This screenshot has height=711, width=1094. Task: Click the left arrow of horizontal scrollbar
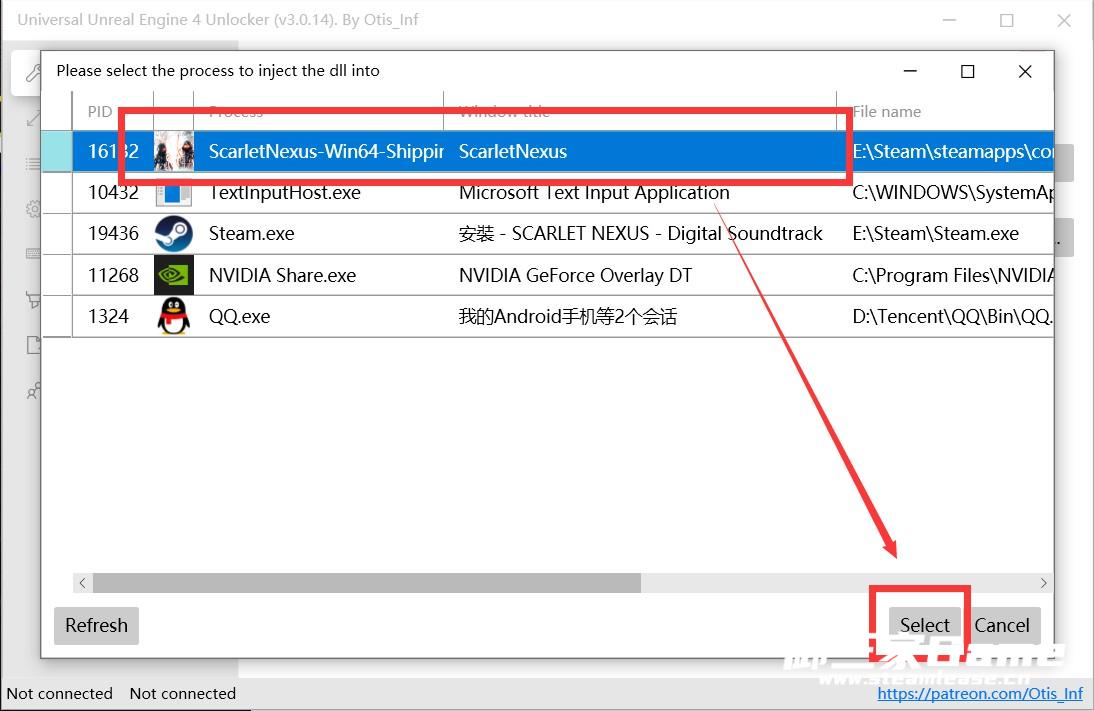coord(83,582)
